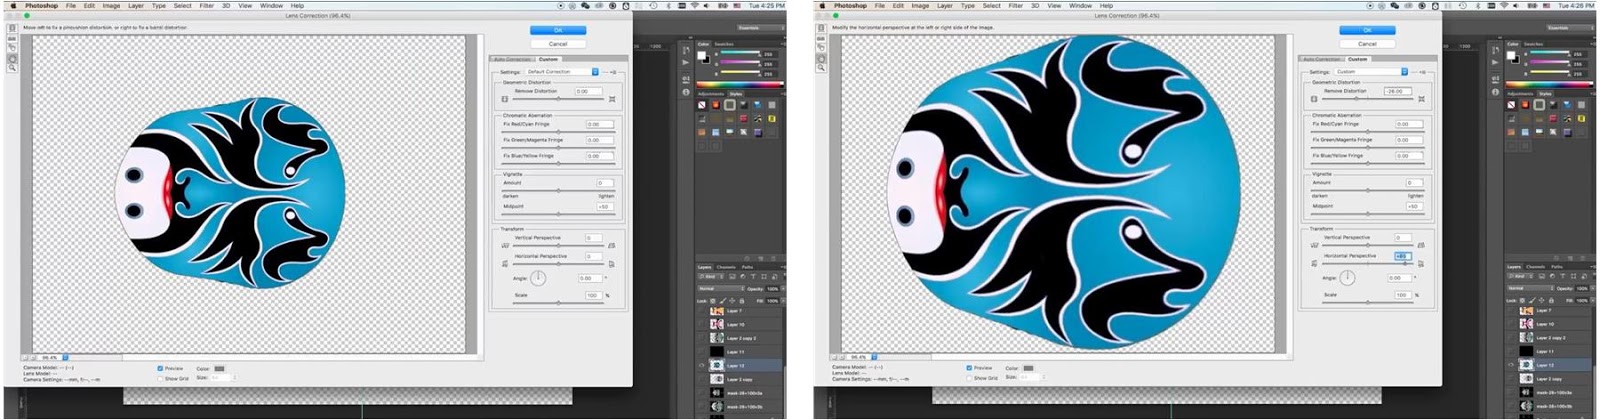This screenshot has height=420, width=1600.
Task: Open Settings flyout menu icon, left screenshot
Action: [x=614, y=72]
